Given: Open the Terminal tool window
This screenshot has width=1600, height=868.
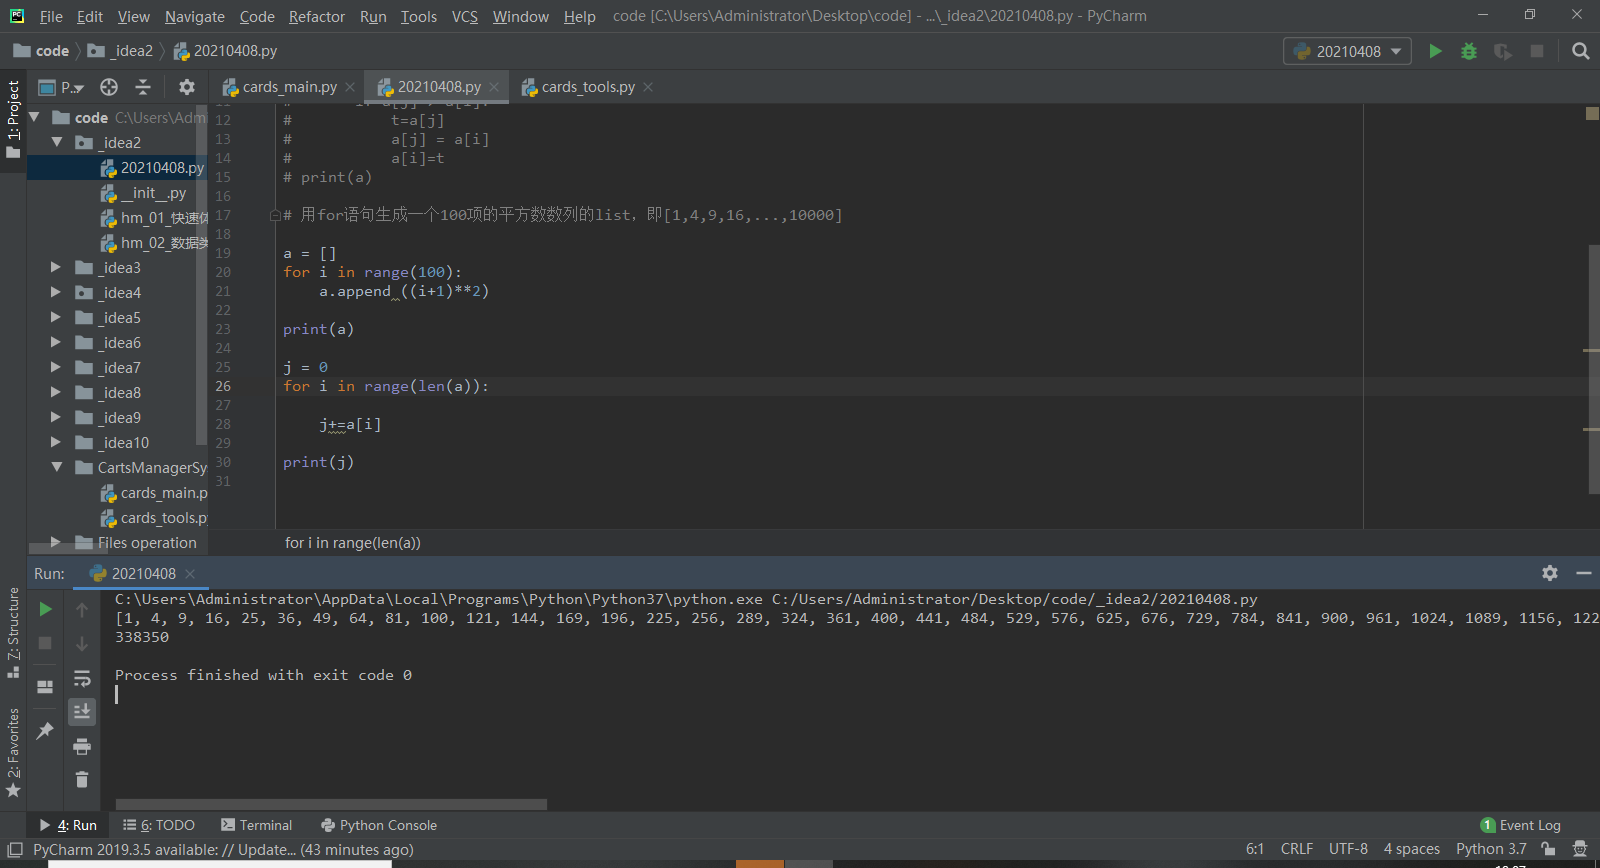Looking at the screenshot, I should tap(257, 825).
